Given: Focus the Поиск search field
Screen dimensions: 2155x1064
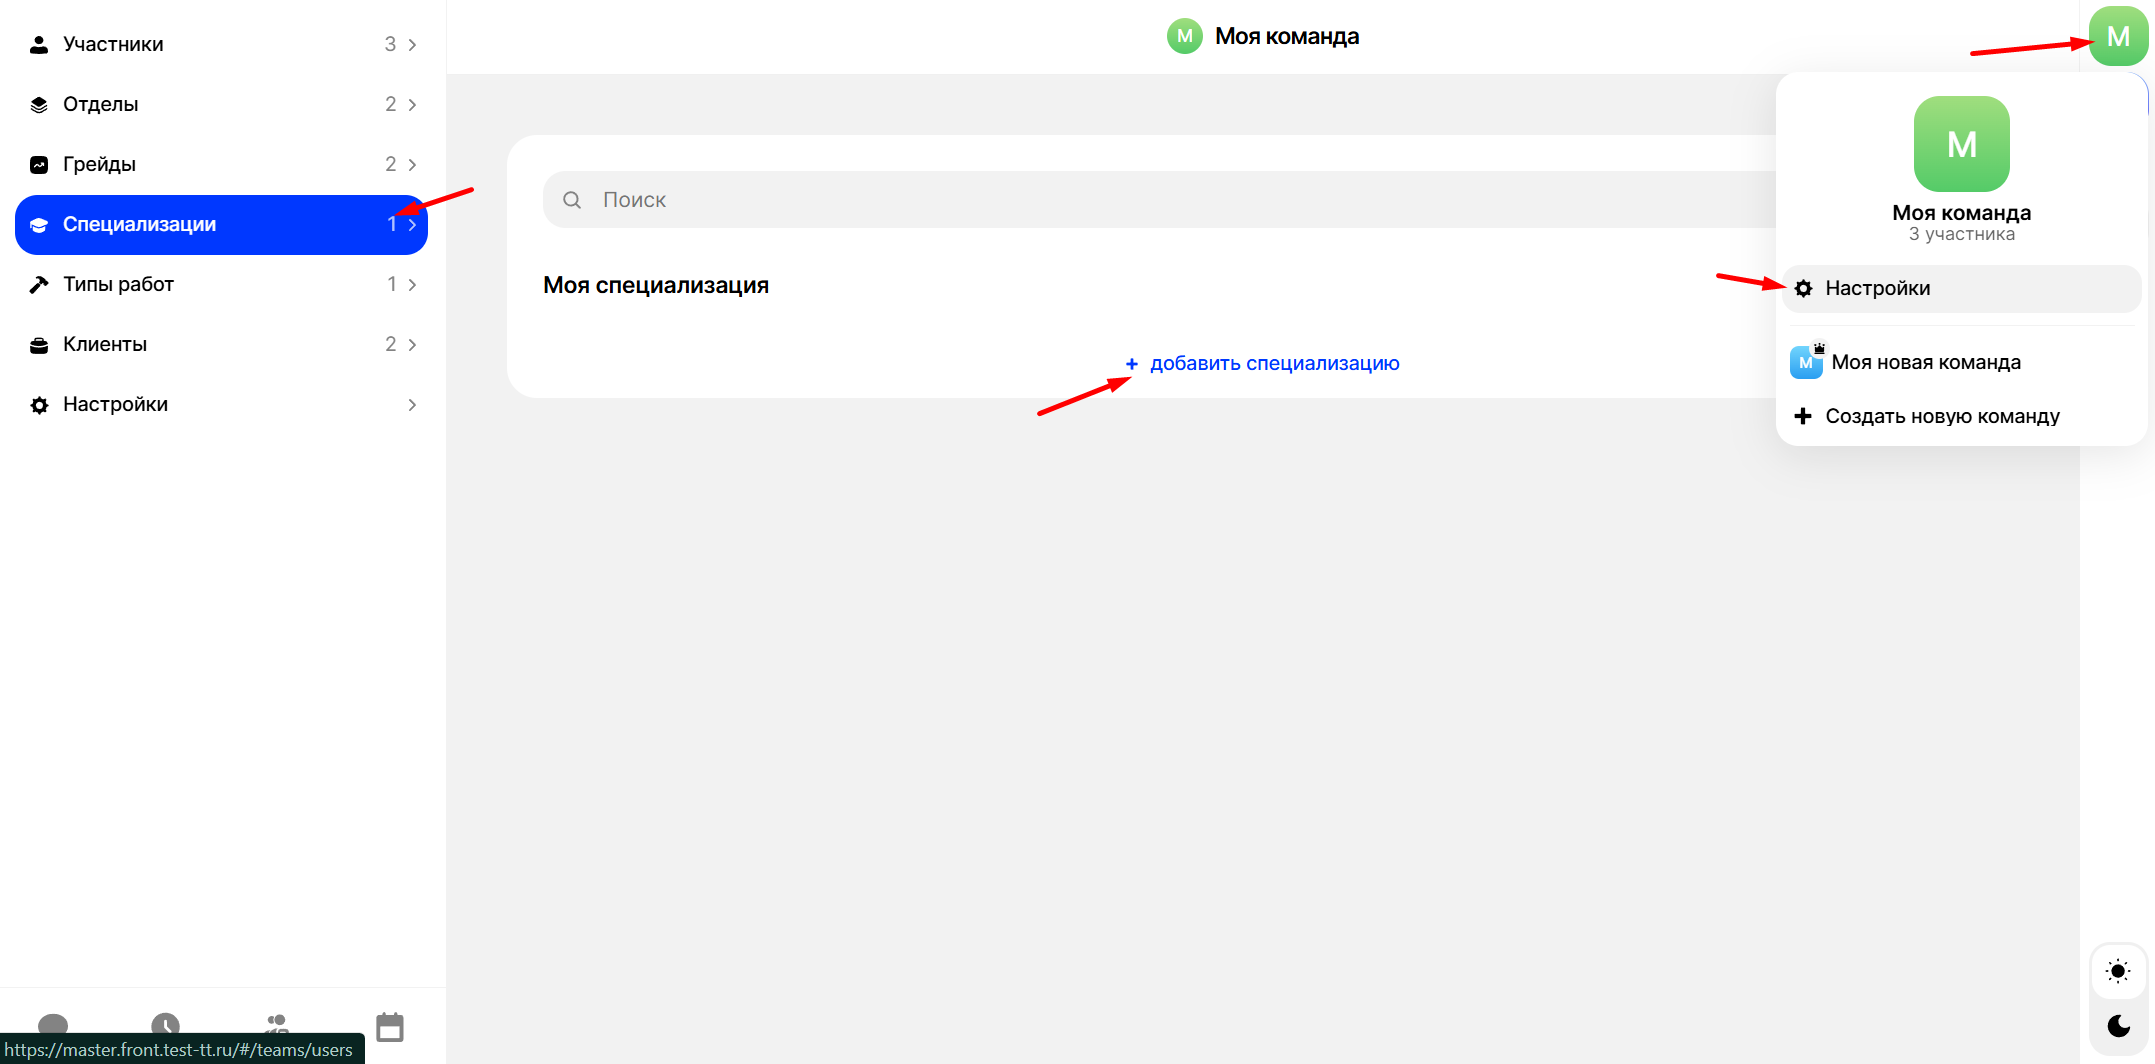Looking at the screenshot, I should coord(1100,200).
